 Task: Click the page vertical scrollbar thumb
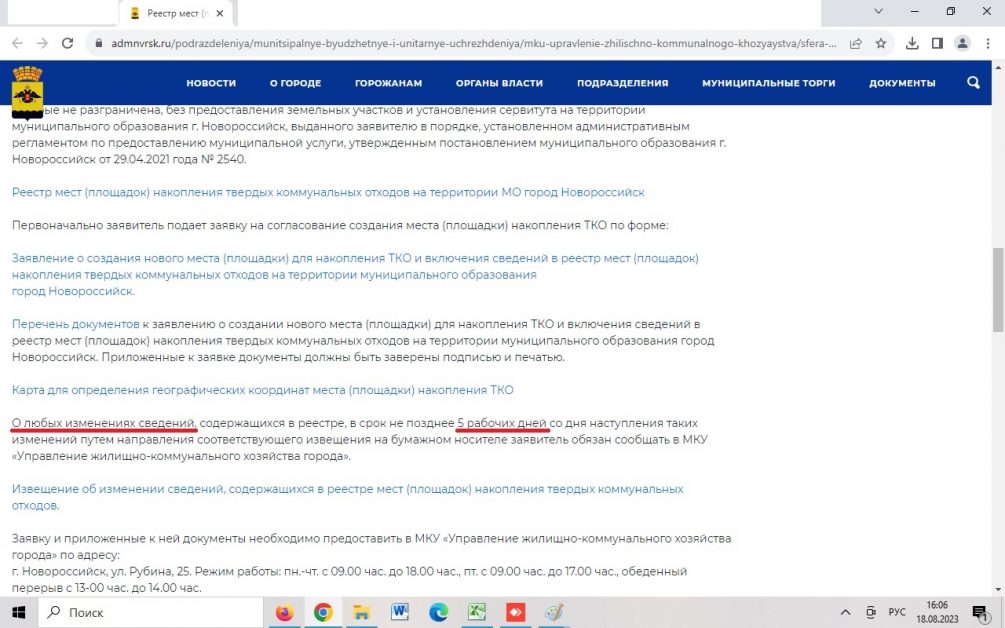coord(997,290)
